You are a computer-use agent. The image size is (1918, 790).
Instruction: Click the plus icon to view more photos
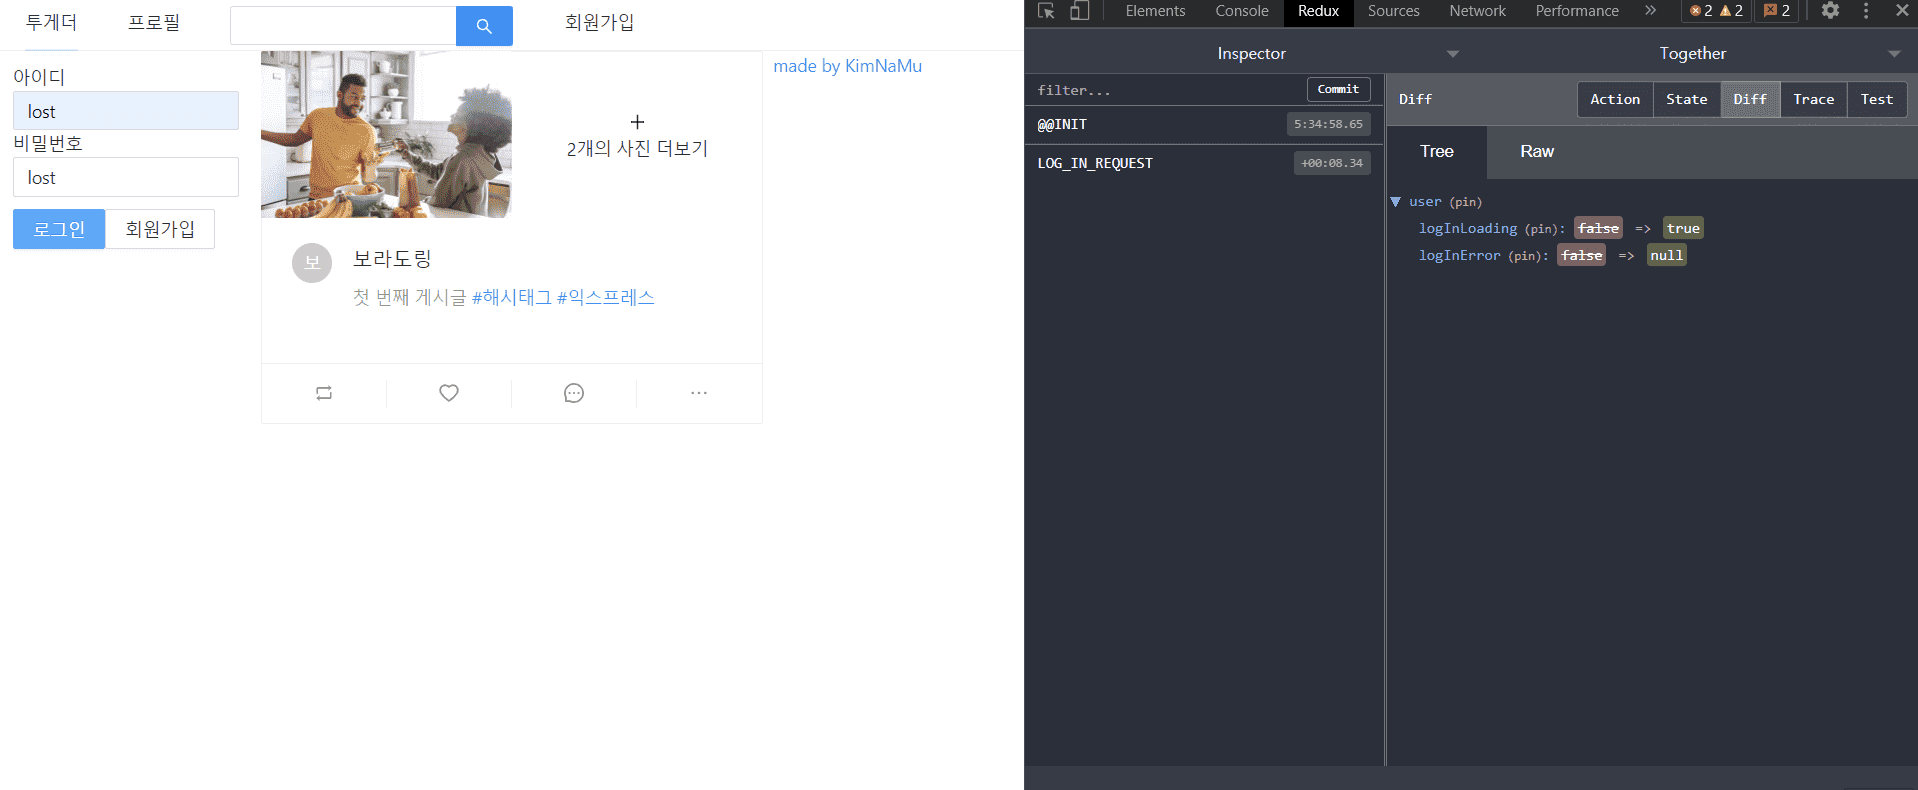[637, 122]
